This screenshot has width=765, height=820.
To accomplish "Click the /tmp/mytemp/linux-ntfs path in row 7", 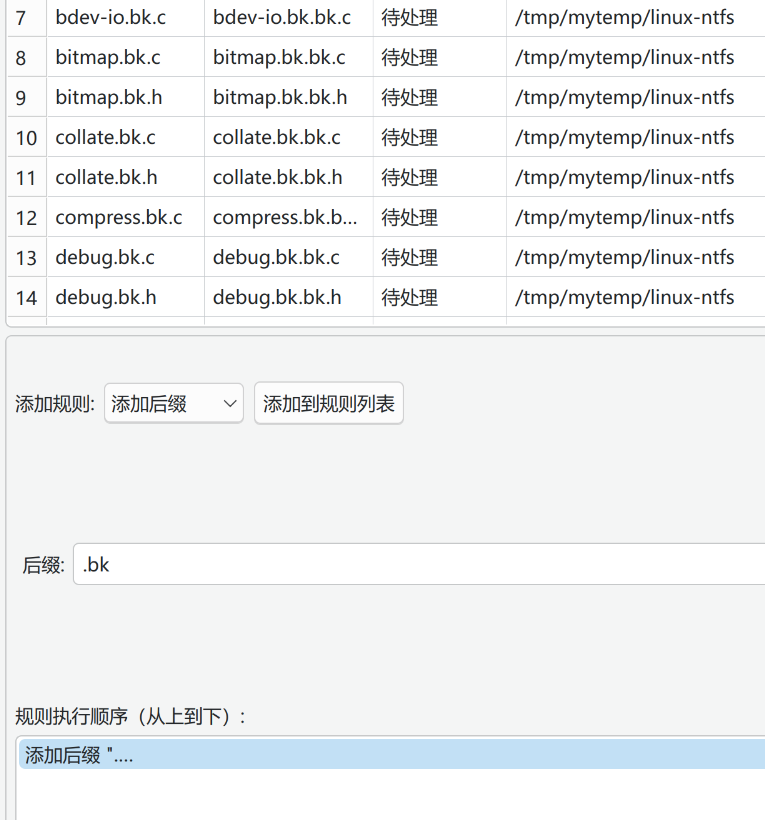I will (x=636, y=17).
